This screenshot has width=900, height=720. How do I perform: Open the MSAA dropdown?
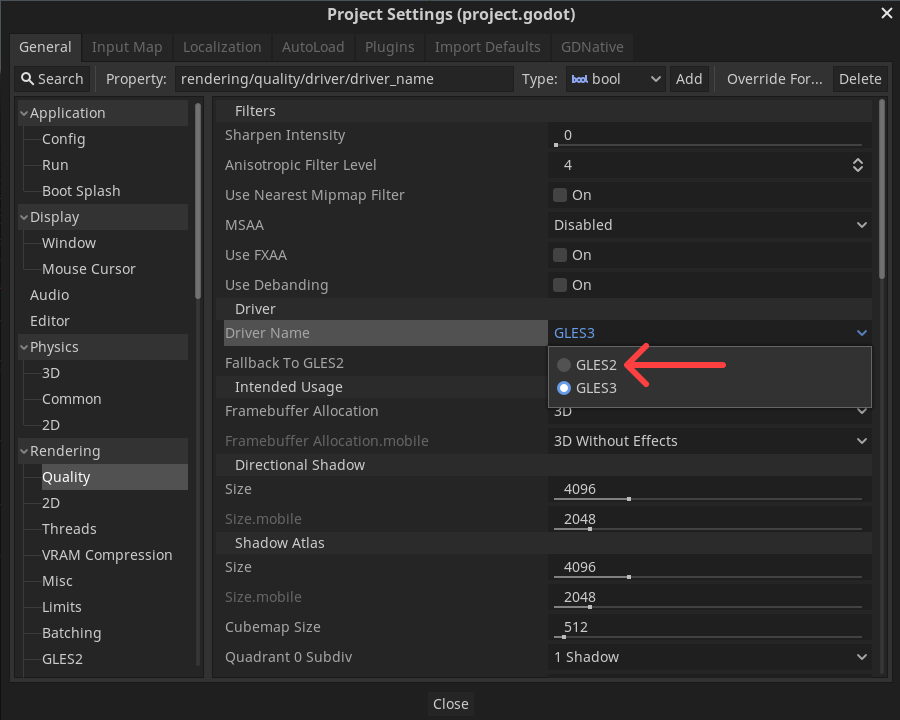[x=708, y=225]
